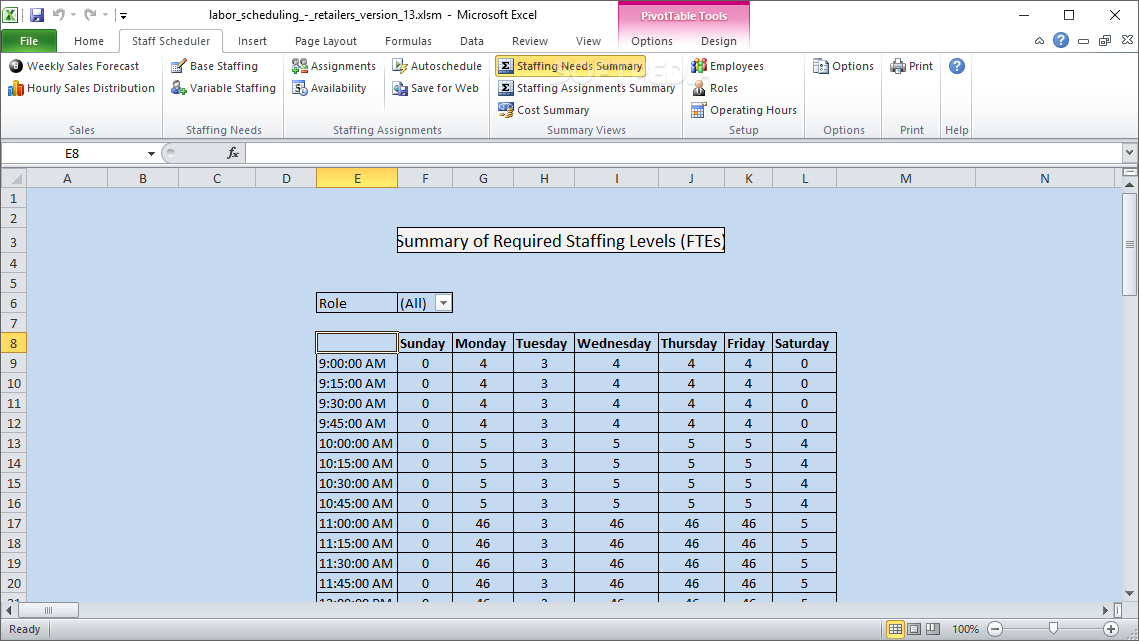Open Customize Quick Access Toolbar dropdown
Viewport: 1139px width, 641px height.
click(123, 15)
